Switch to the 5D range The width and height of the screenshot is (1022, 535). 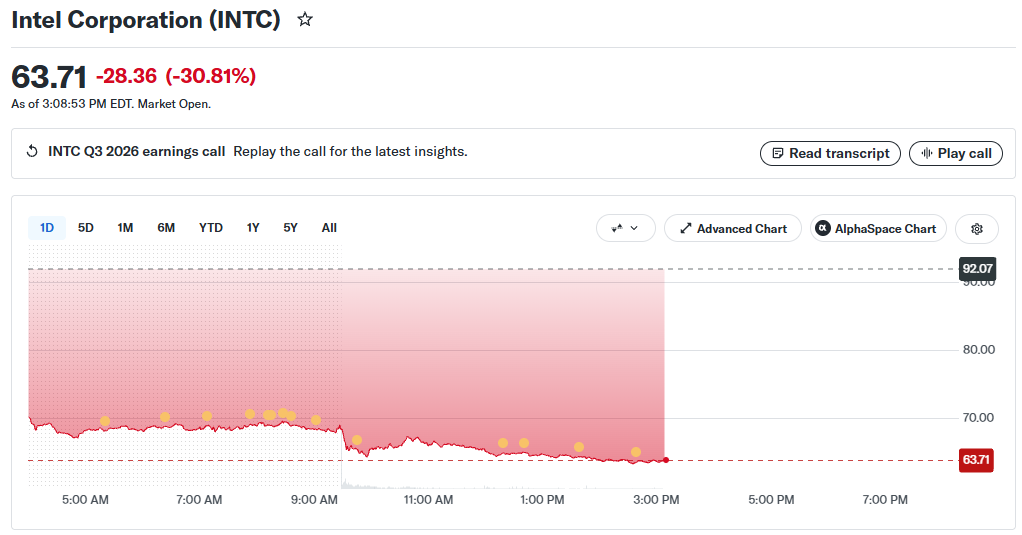pos(85,228)
